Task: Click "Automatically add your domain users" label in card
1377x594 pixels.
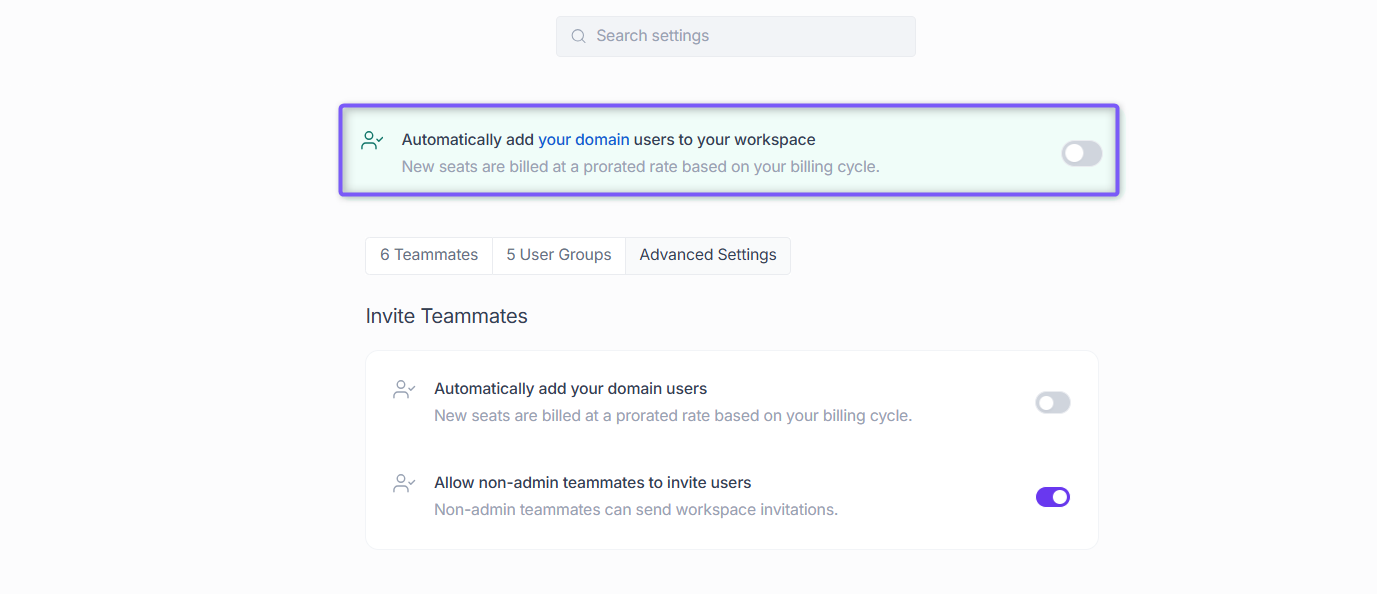Action: (571, 389)
